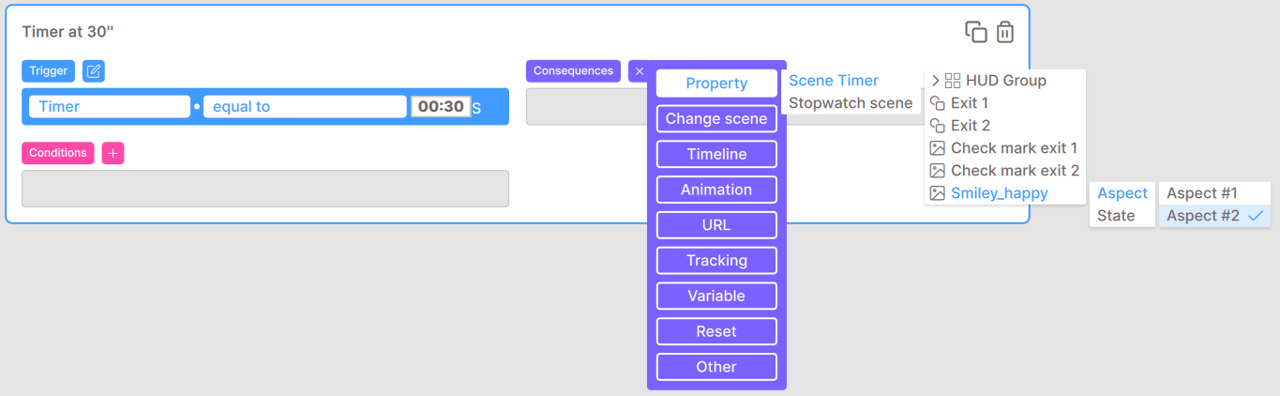Screen dimensions: 1280x396
Task: Click the Variable button
Action: click(x=717, y=296)
